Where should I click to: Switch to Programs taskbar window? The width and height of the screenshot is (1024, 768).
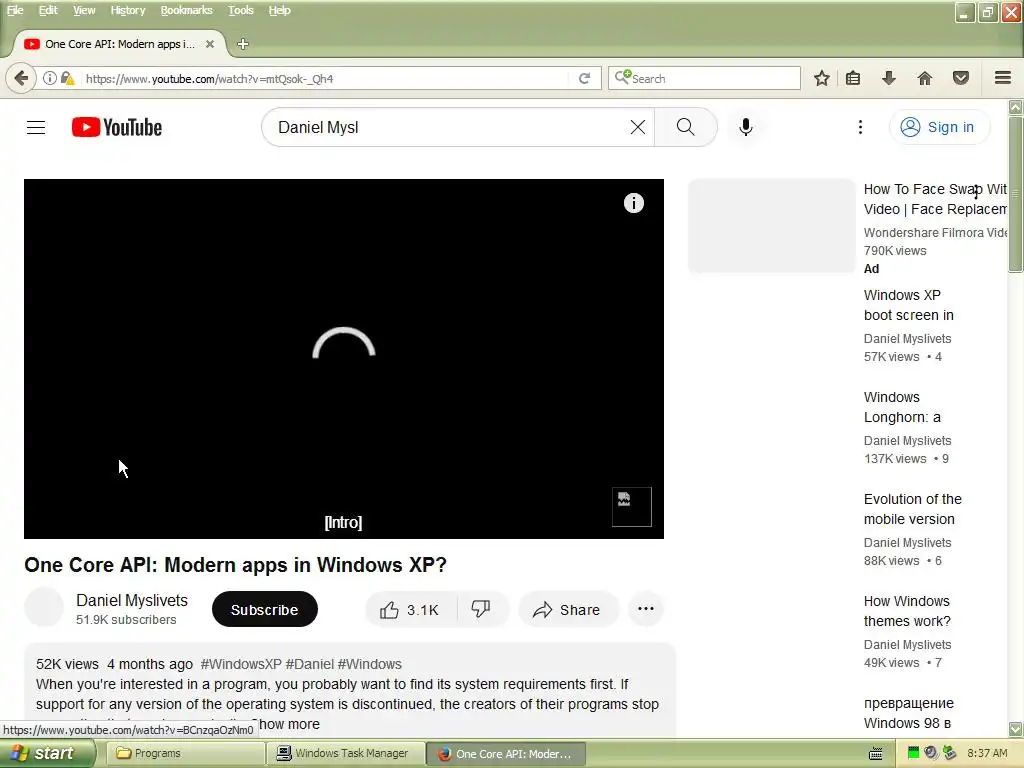point(185,753)
